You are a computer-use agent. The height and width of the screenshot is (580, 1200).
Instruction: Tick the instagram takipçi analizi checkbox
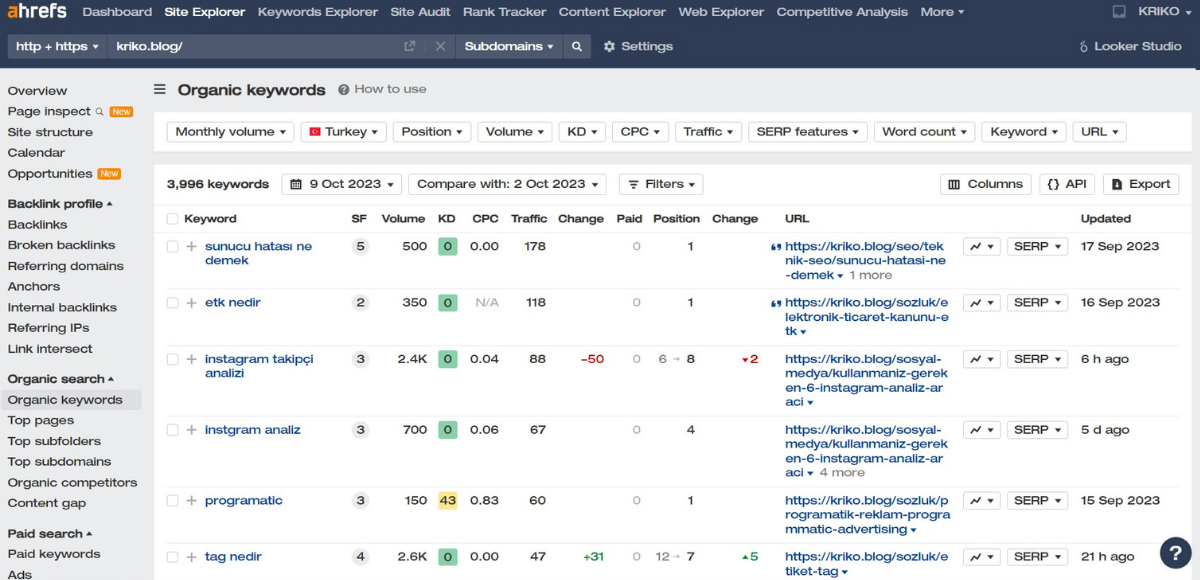click(x=172, y=359)
